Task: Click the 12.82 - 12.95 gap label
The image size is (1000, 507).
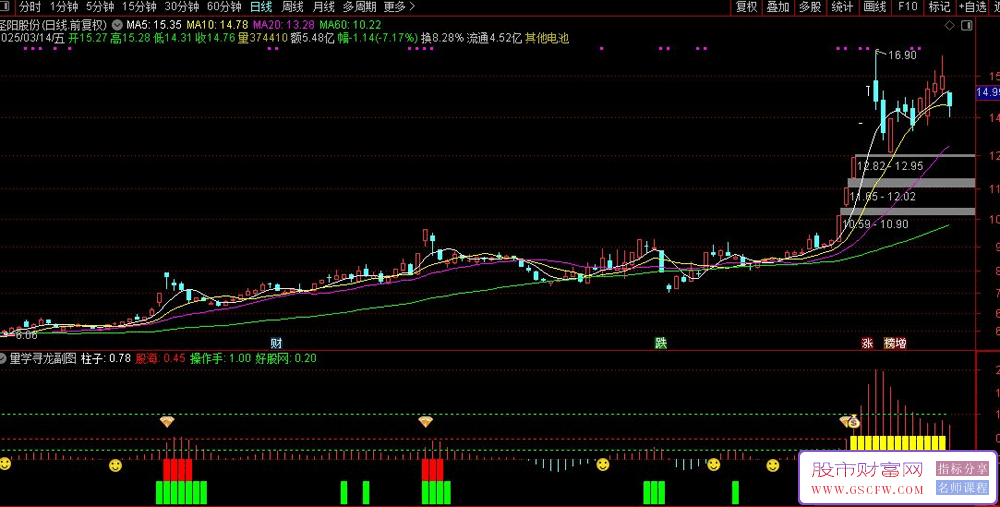Action: (x=890, y=166)
